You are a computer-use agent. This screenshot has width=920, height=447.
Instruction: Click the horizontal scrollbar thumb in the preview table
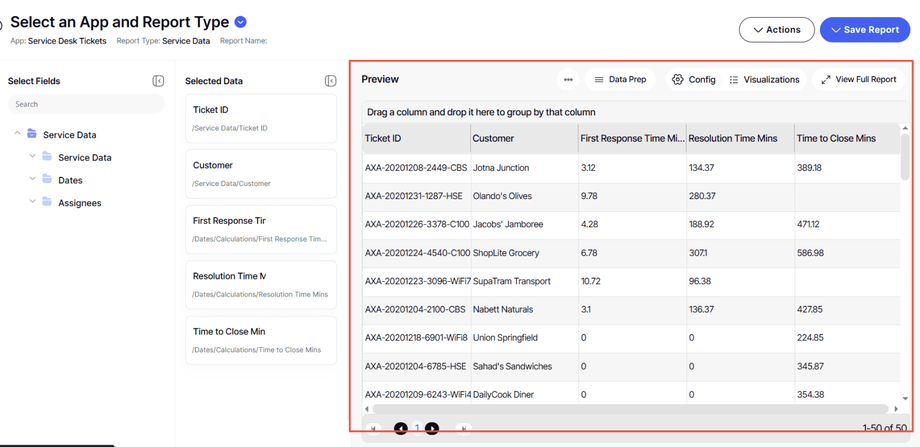(x=630, y=409)
